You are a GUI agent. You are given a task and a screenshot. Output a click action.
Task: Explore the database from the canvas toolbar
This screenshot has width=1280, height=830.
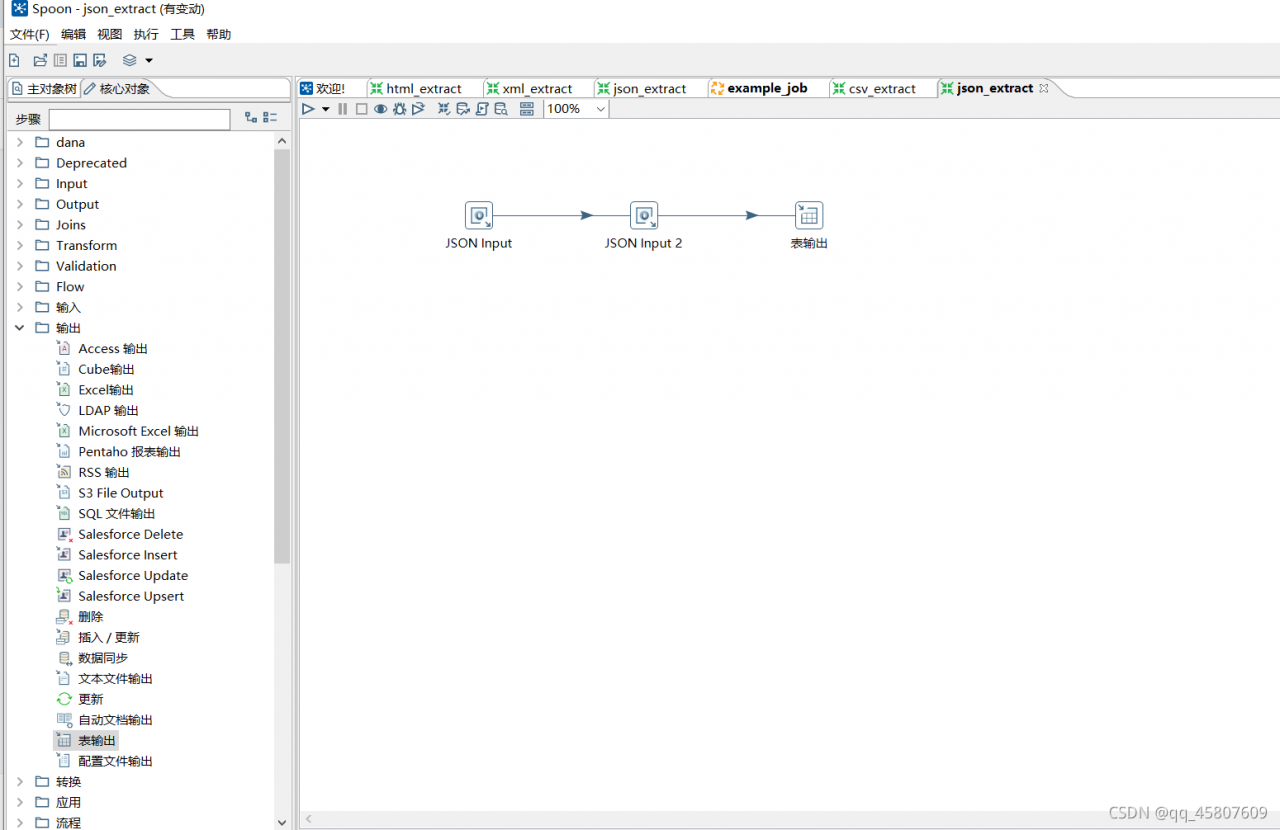[x=500, y=109]
